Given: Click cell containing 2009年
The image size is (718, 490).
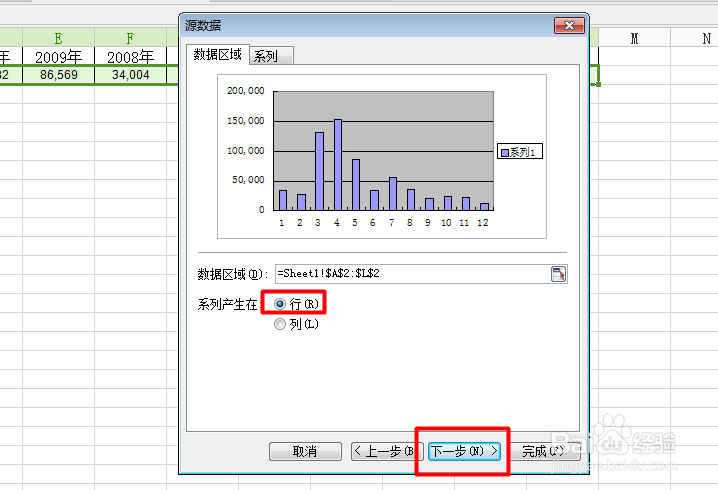Looking at the screenshot, I should point(58,56).
